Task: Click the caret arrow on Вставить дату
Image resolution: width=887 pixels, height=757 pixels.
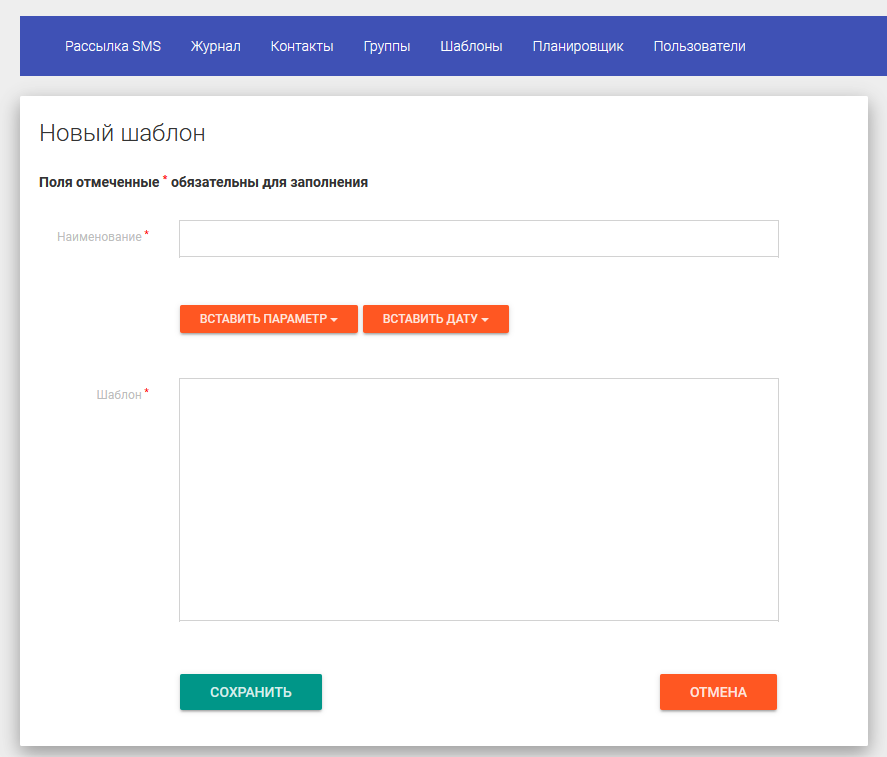Action: click(485, 320)
